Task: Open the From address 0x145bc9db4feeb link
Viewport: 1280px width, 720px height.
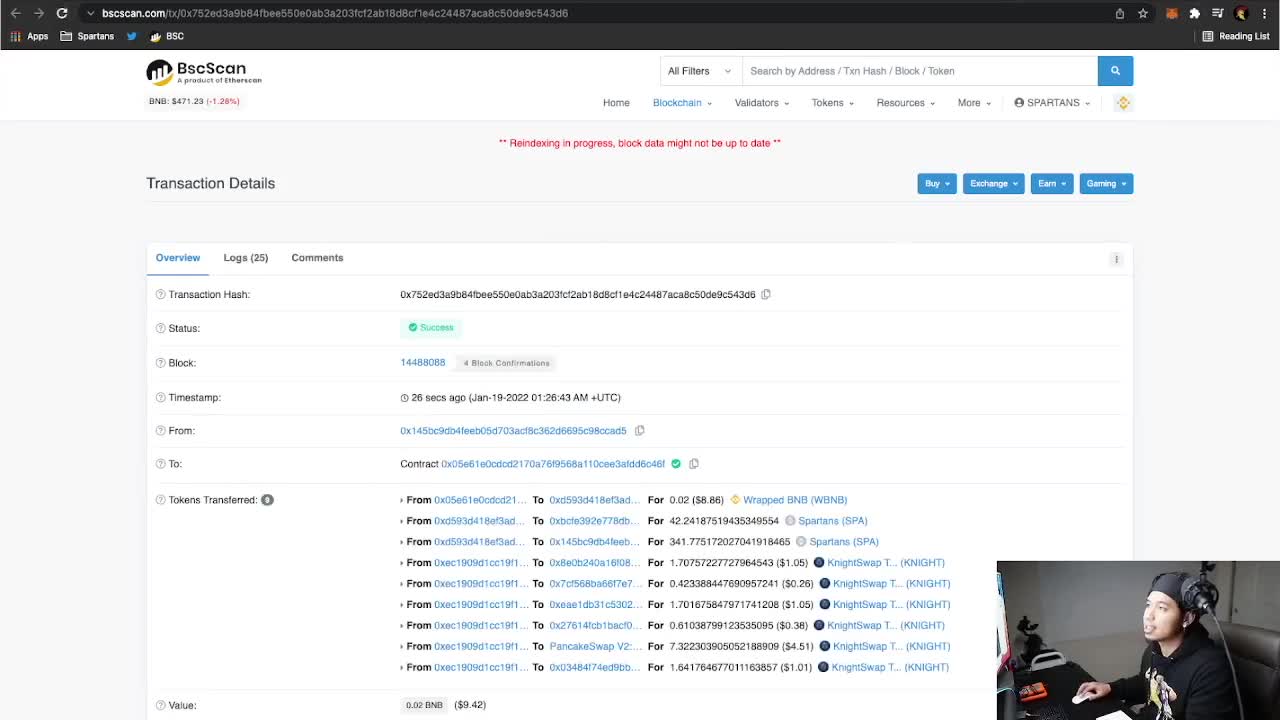Action: pyautogui.click(x=513, y=431)
